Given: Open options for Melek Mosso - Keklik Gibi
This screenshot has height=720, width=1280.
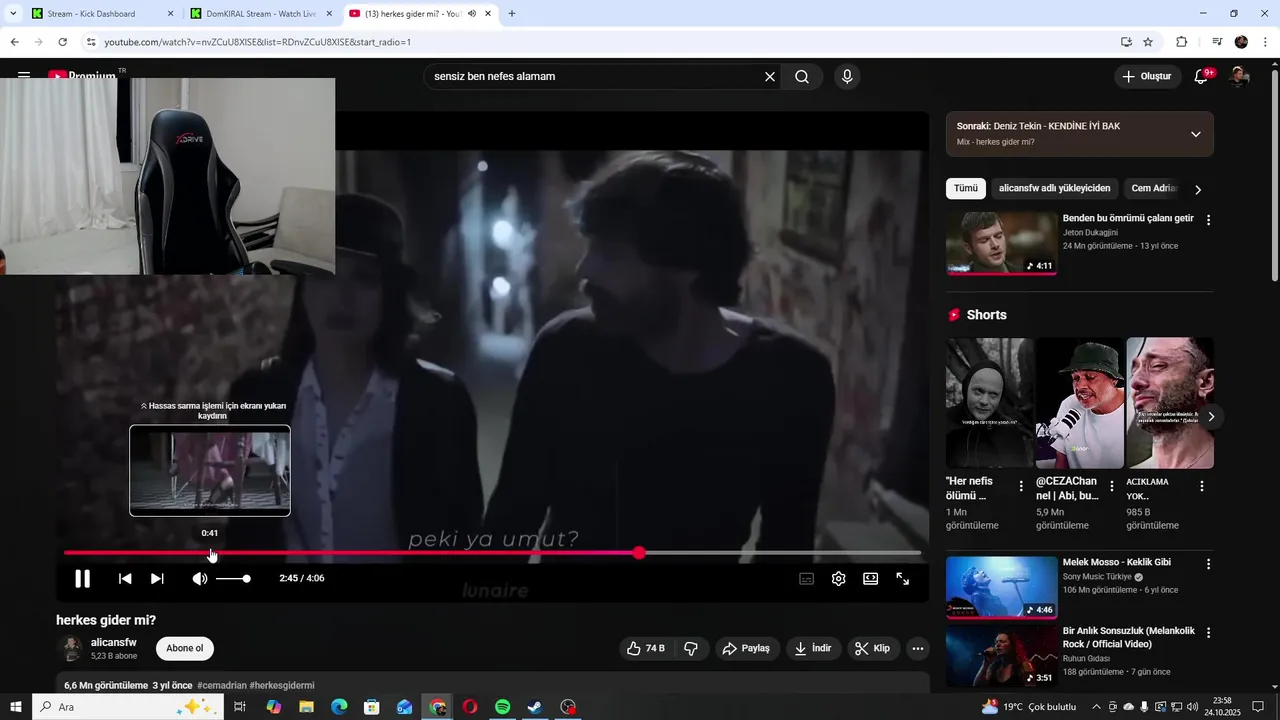Looking at the screenshot, I should click(x=1208, y=564).
